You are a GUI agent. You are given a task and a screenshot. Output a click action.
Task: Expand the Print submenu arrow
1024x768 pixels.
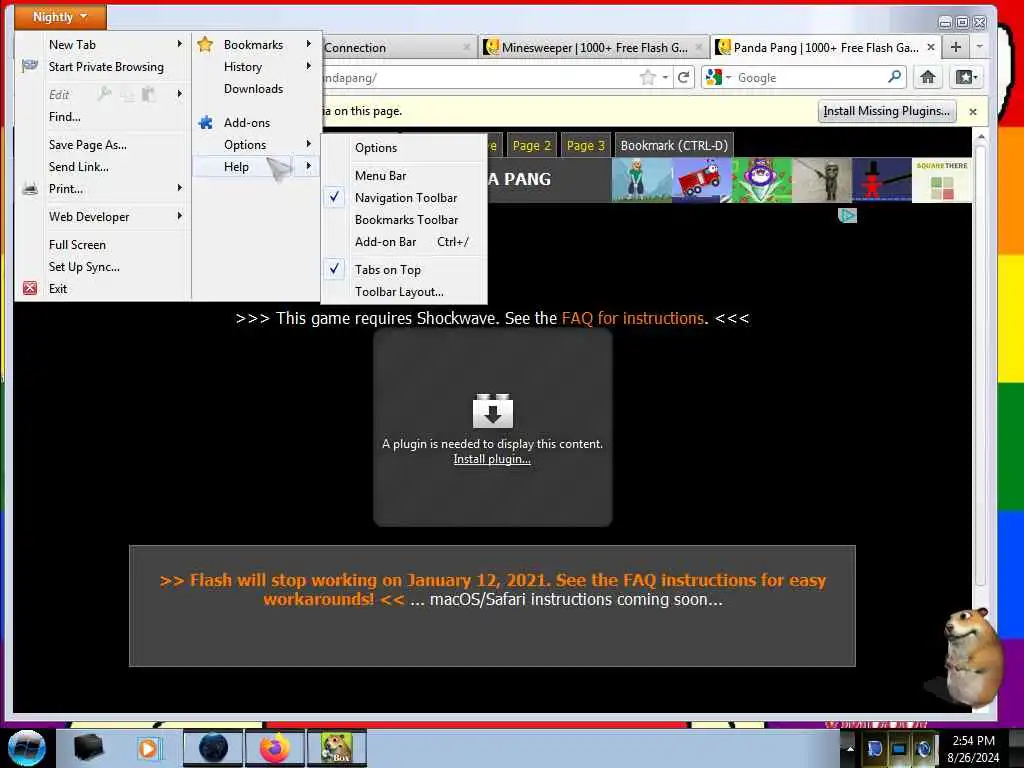coord(179,188)
